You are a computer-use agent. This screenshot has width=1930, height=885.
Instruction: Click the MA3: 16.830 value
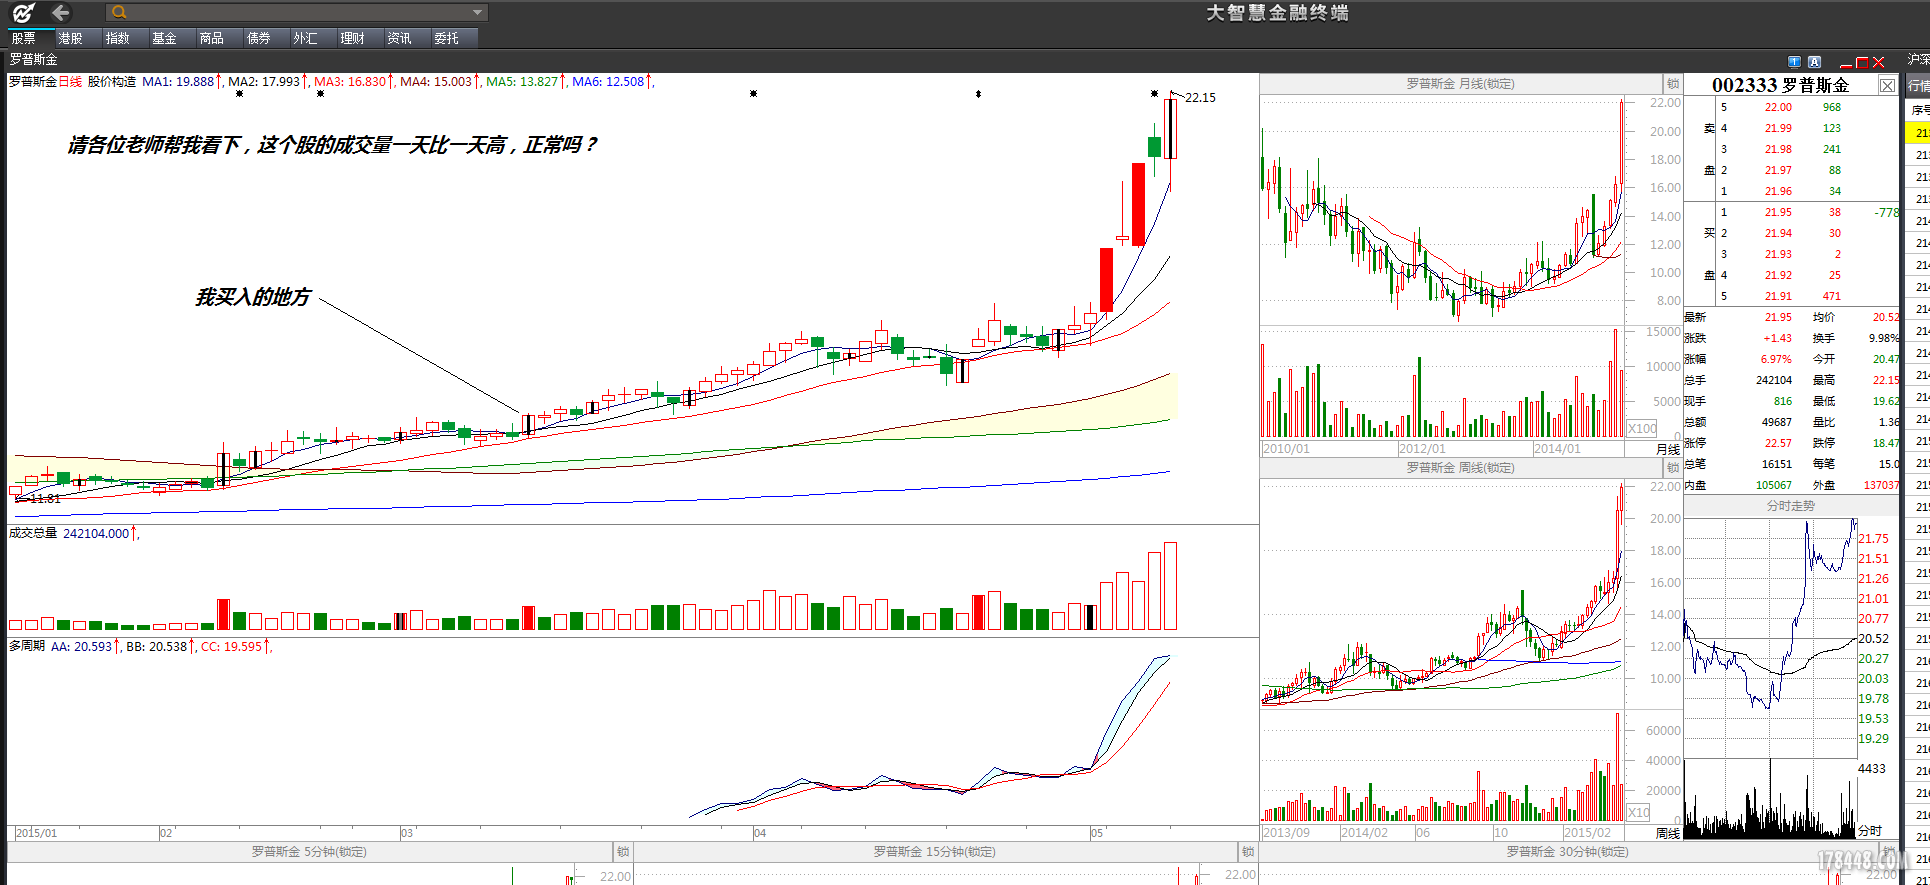coord(350,82)
